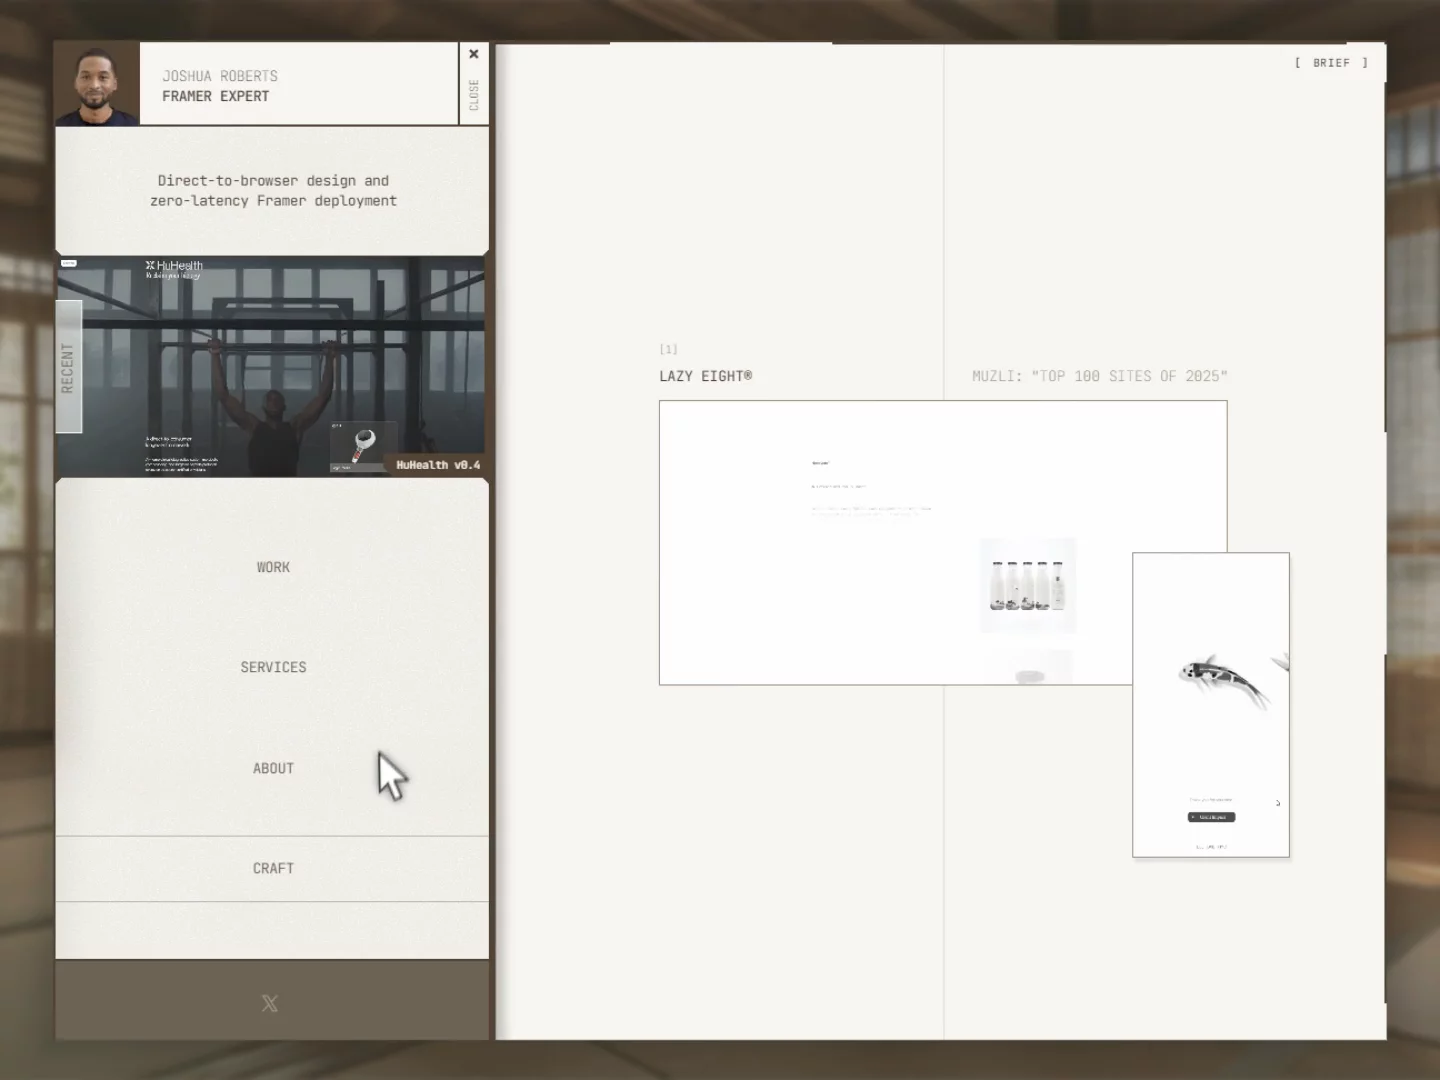Click the RECENT vertical tab label
The image size is (1440, 1080).
[x=68, y=367]
